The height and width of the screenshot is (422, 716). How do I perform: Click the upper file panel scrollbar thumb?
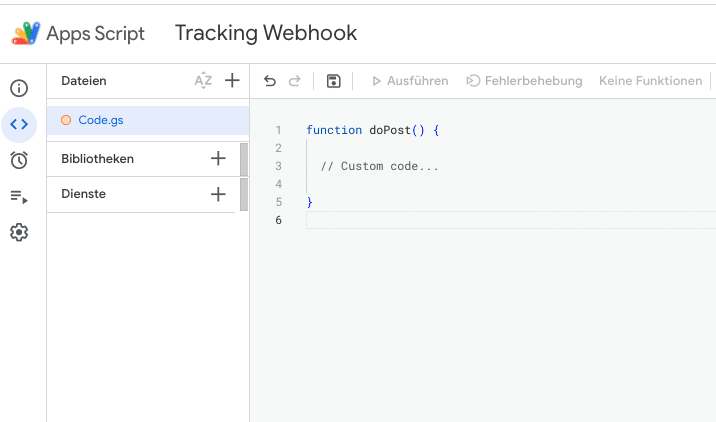point(244,159)
